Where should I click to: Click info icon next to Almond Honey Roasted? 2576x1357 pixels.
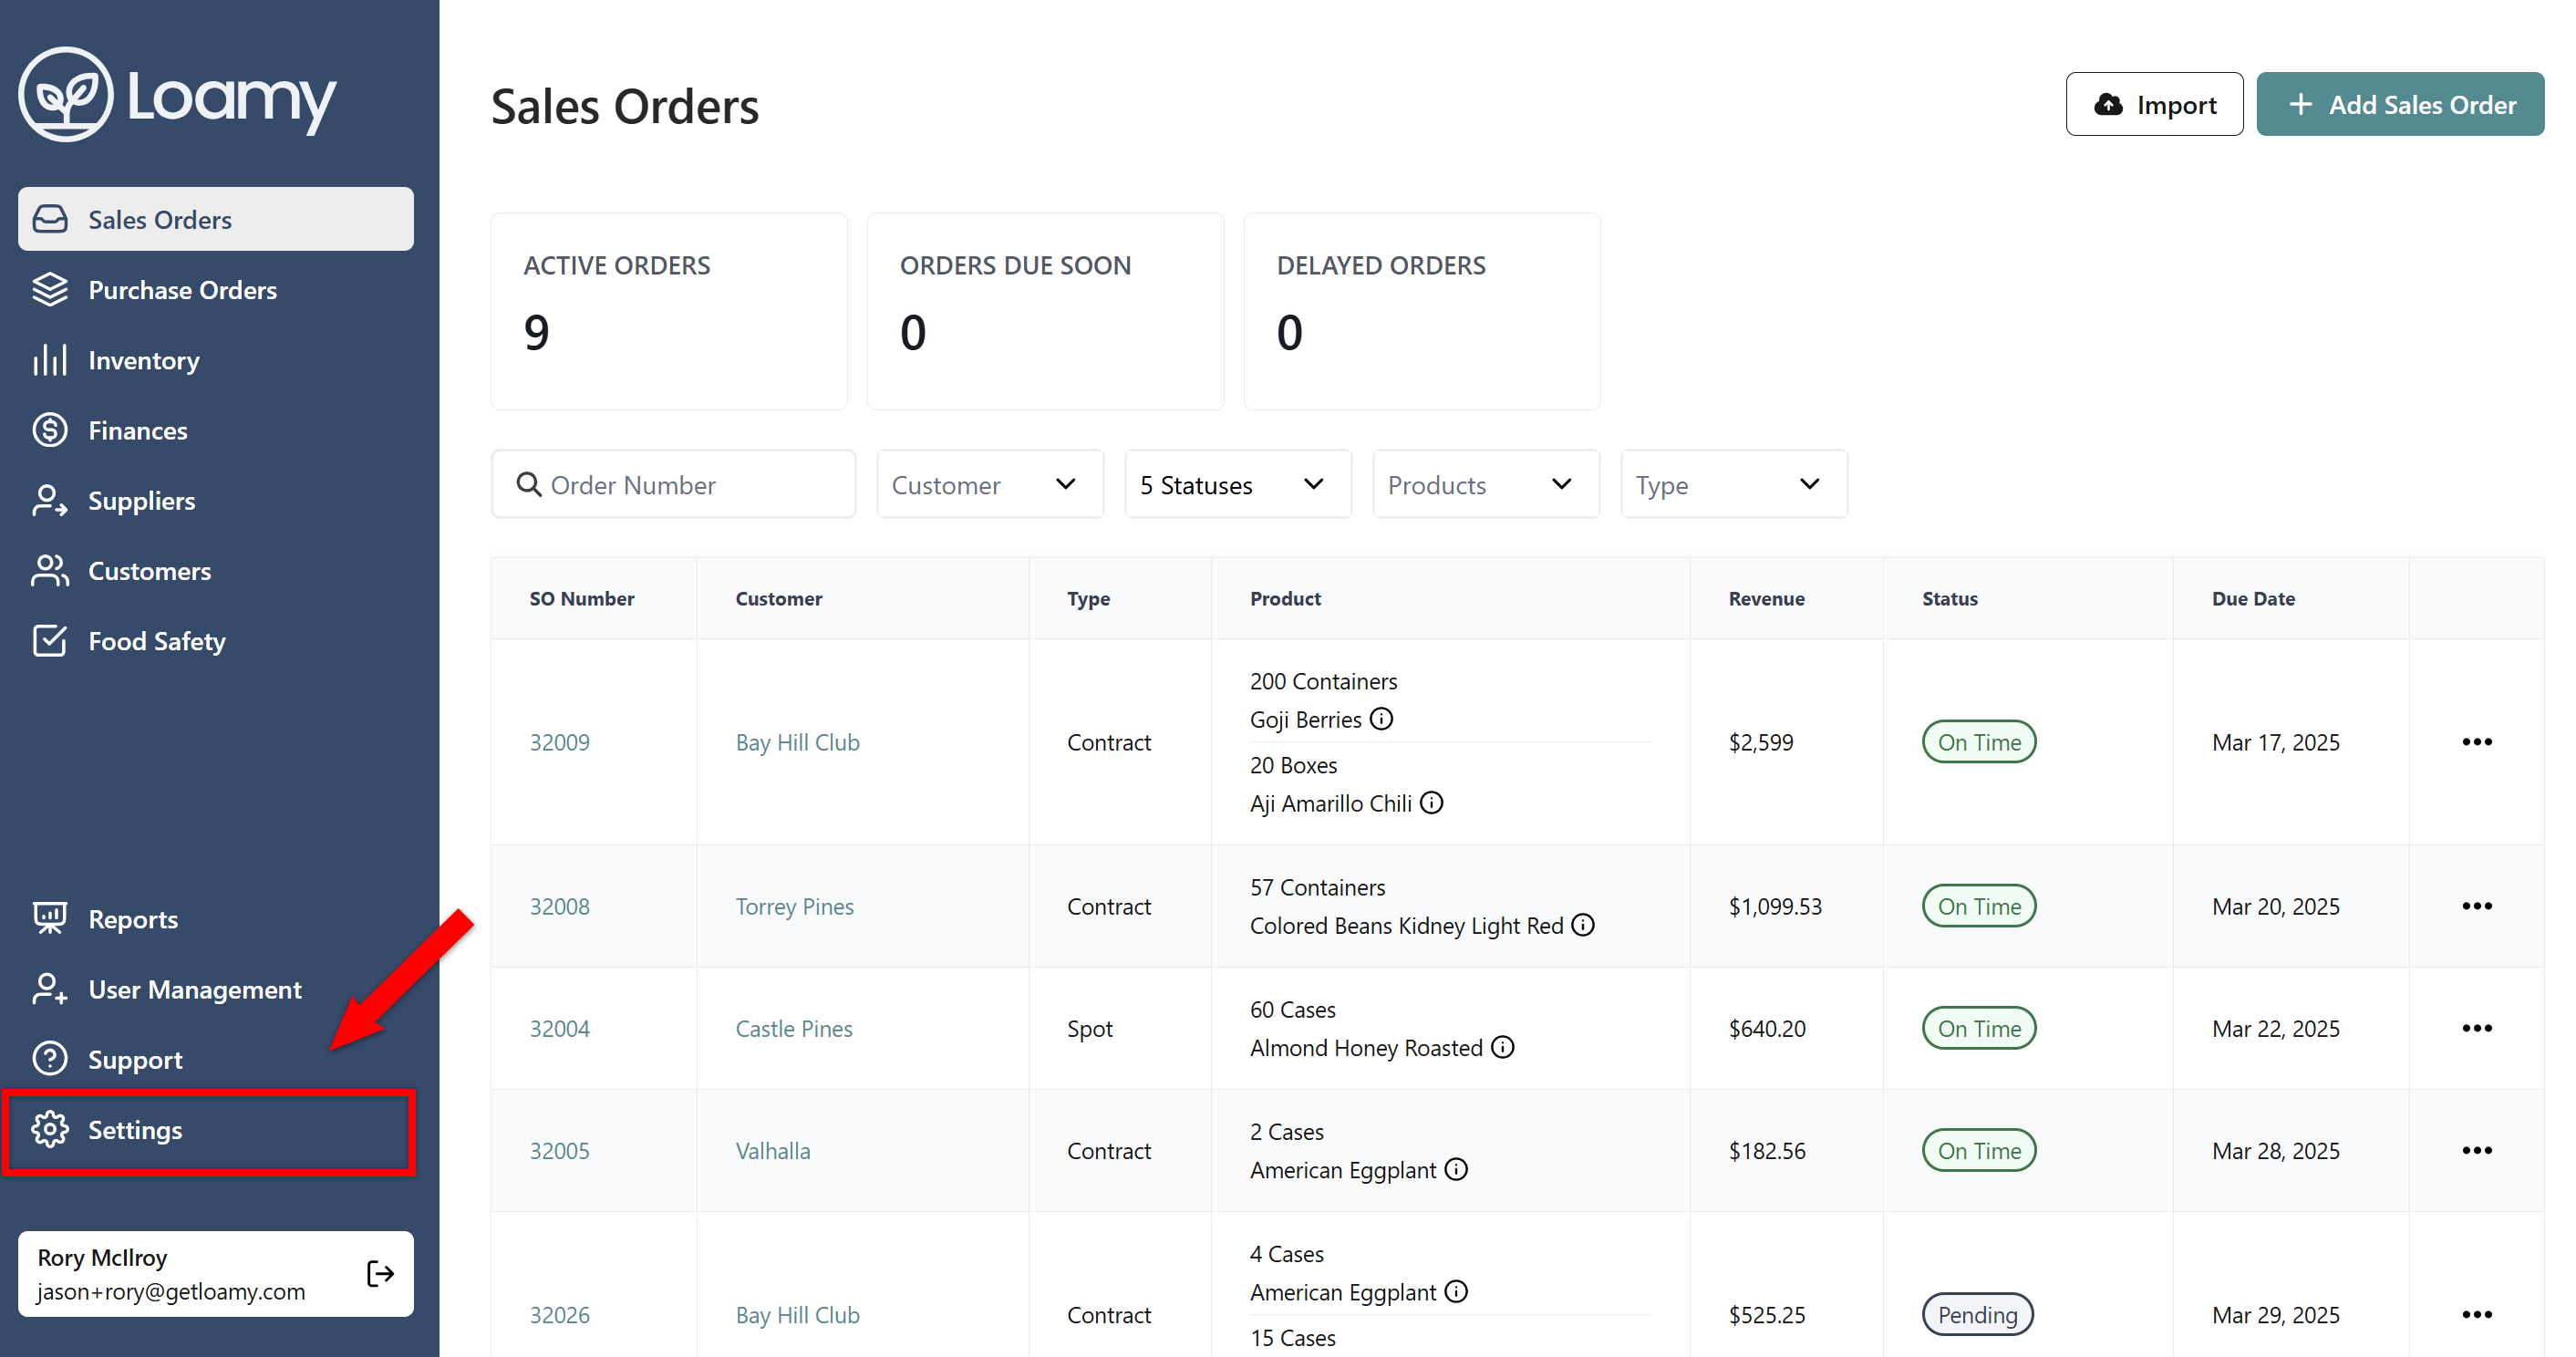click(x=1502, y=1047)
